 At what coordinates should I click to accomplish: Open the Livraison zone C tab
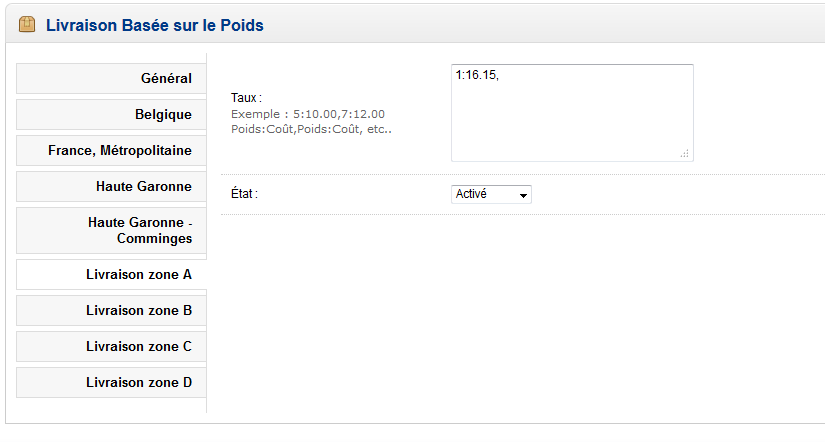tap(139, 346)
